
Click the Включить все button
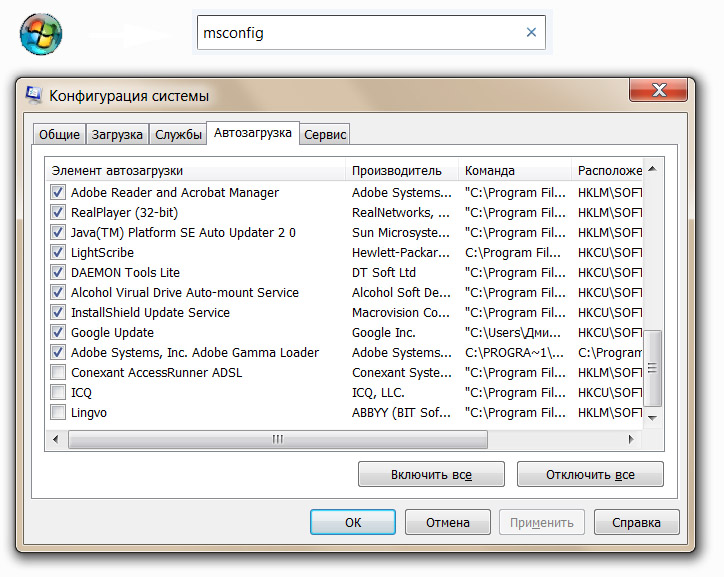click(431, 474)
